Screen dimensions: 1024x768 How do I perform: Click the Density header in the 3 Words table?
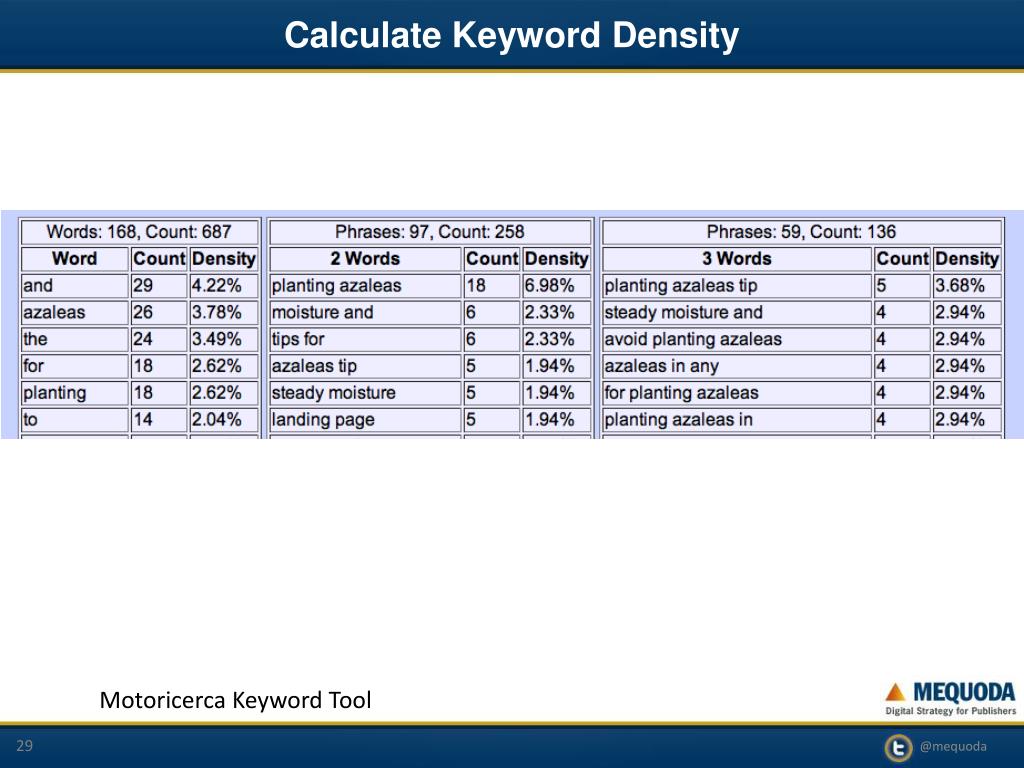[967, 259]
